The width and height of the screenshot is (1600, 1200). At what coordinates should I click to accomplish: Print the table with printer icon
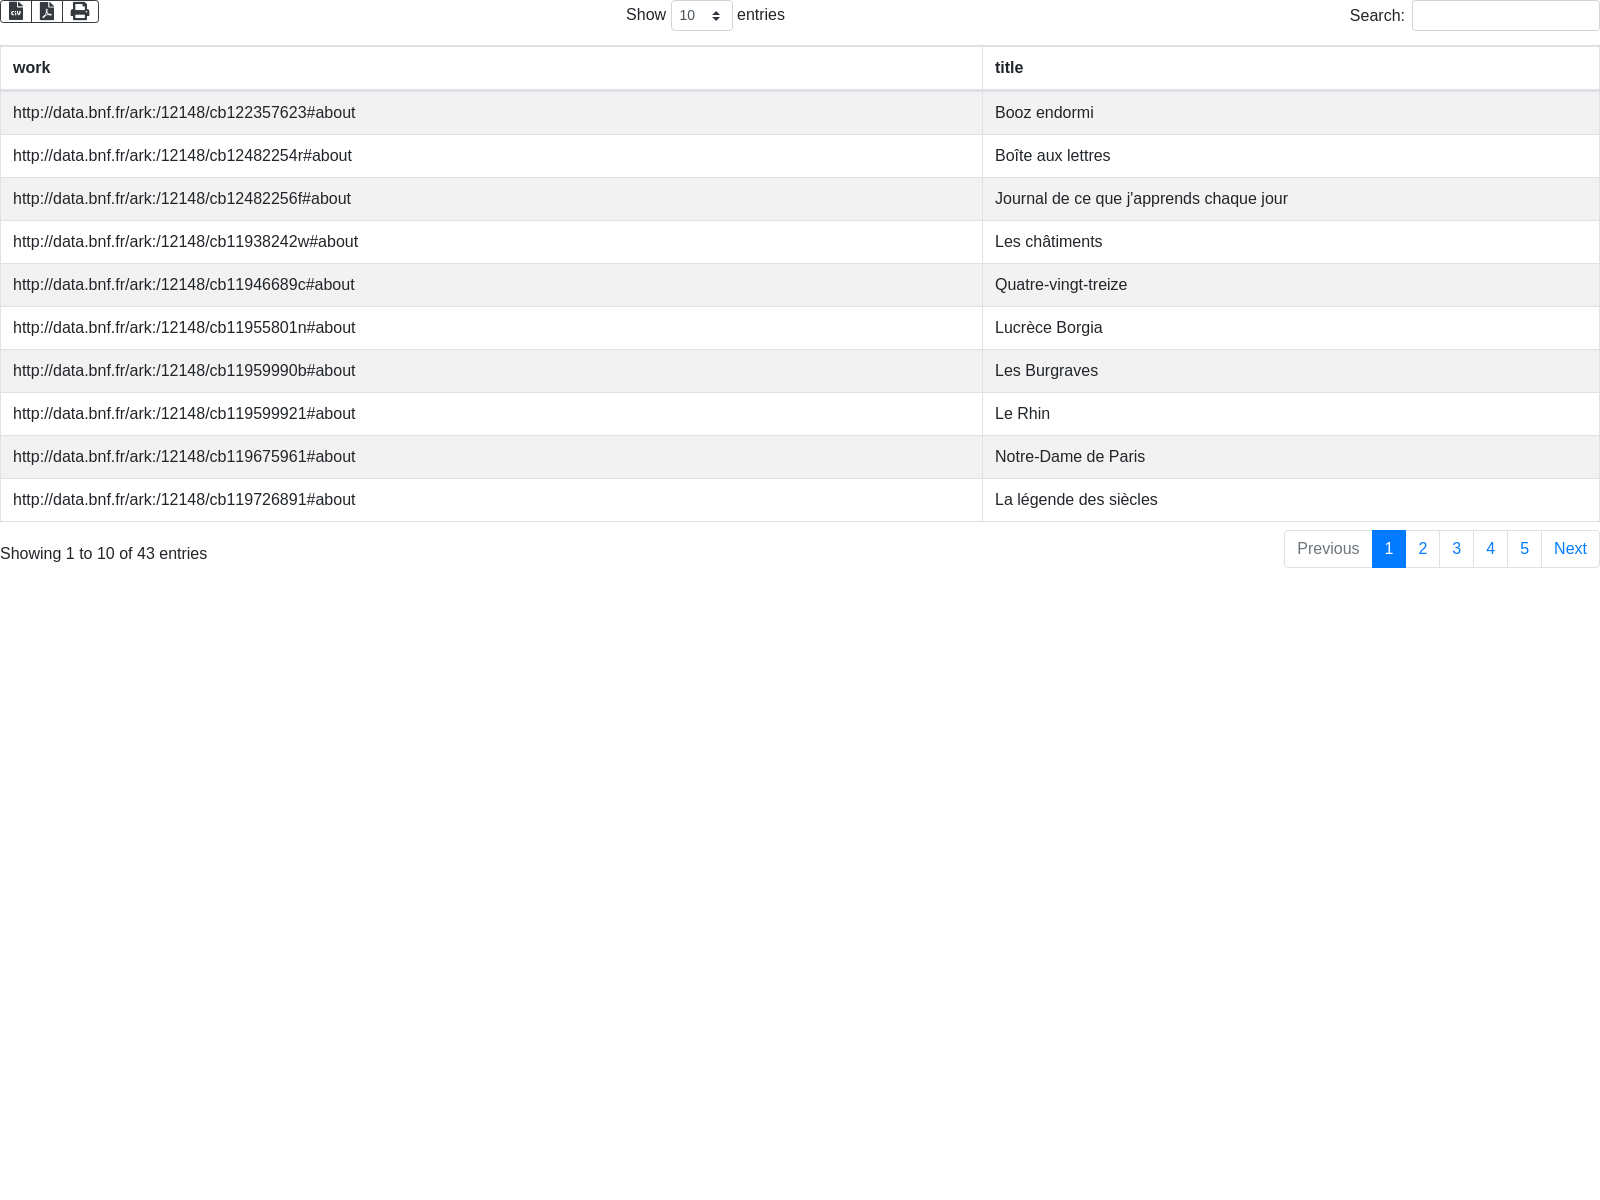[x=80, y=12]
